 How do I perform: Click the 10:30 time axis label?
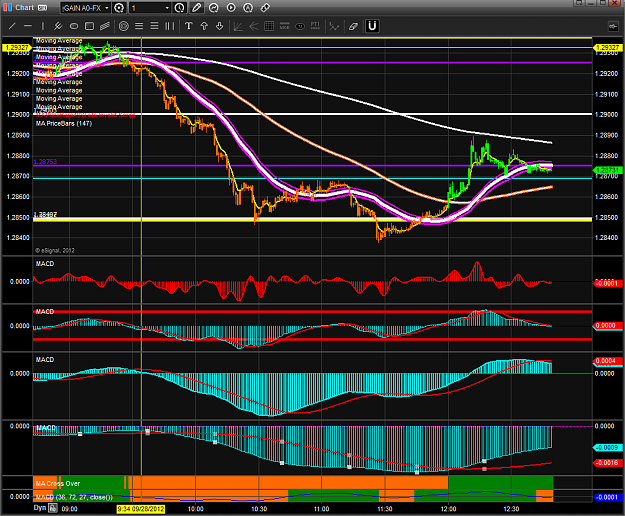click(259, 509)
